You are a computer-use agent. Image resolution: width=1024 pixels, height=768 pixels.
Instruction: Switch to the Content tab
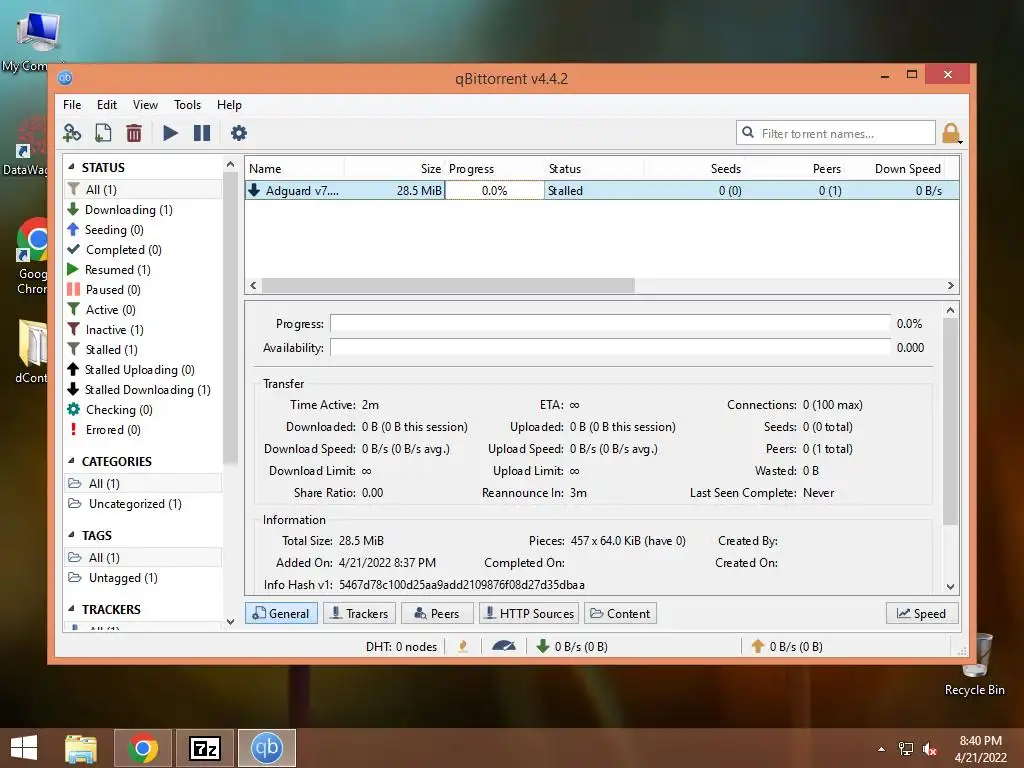[x=620, y=613]
